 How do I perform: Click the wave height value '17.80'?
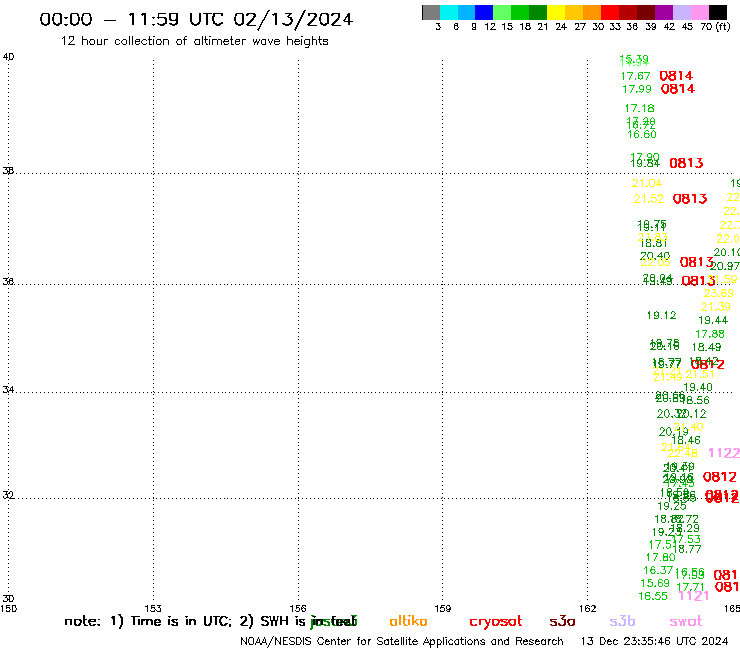click(661, 558)
